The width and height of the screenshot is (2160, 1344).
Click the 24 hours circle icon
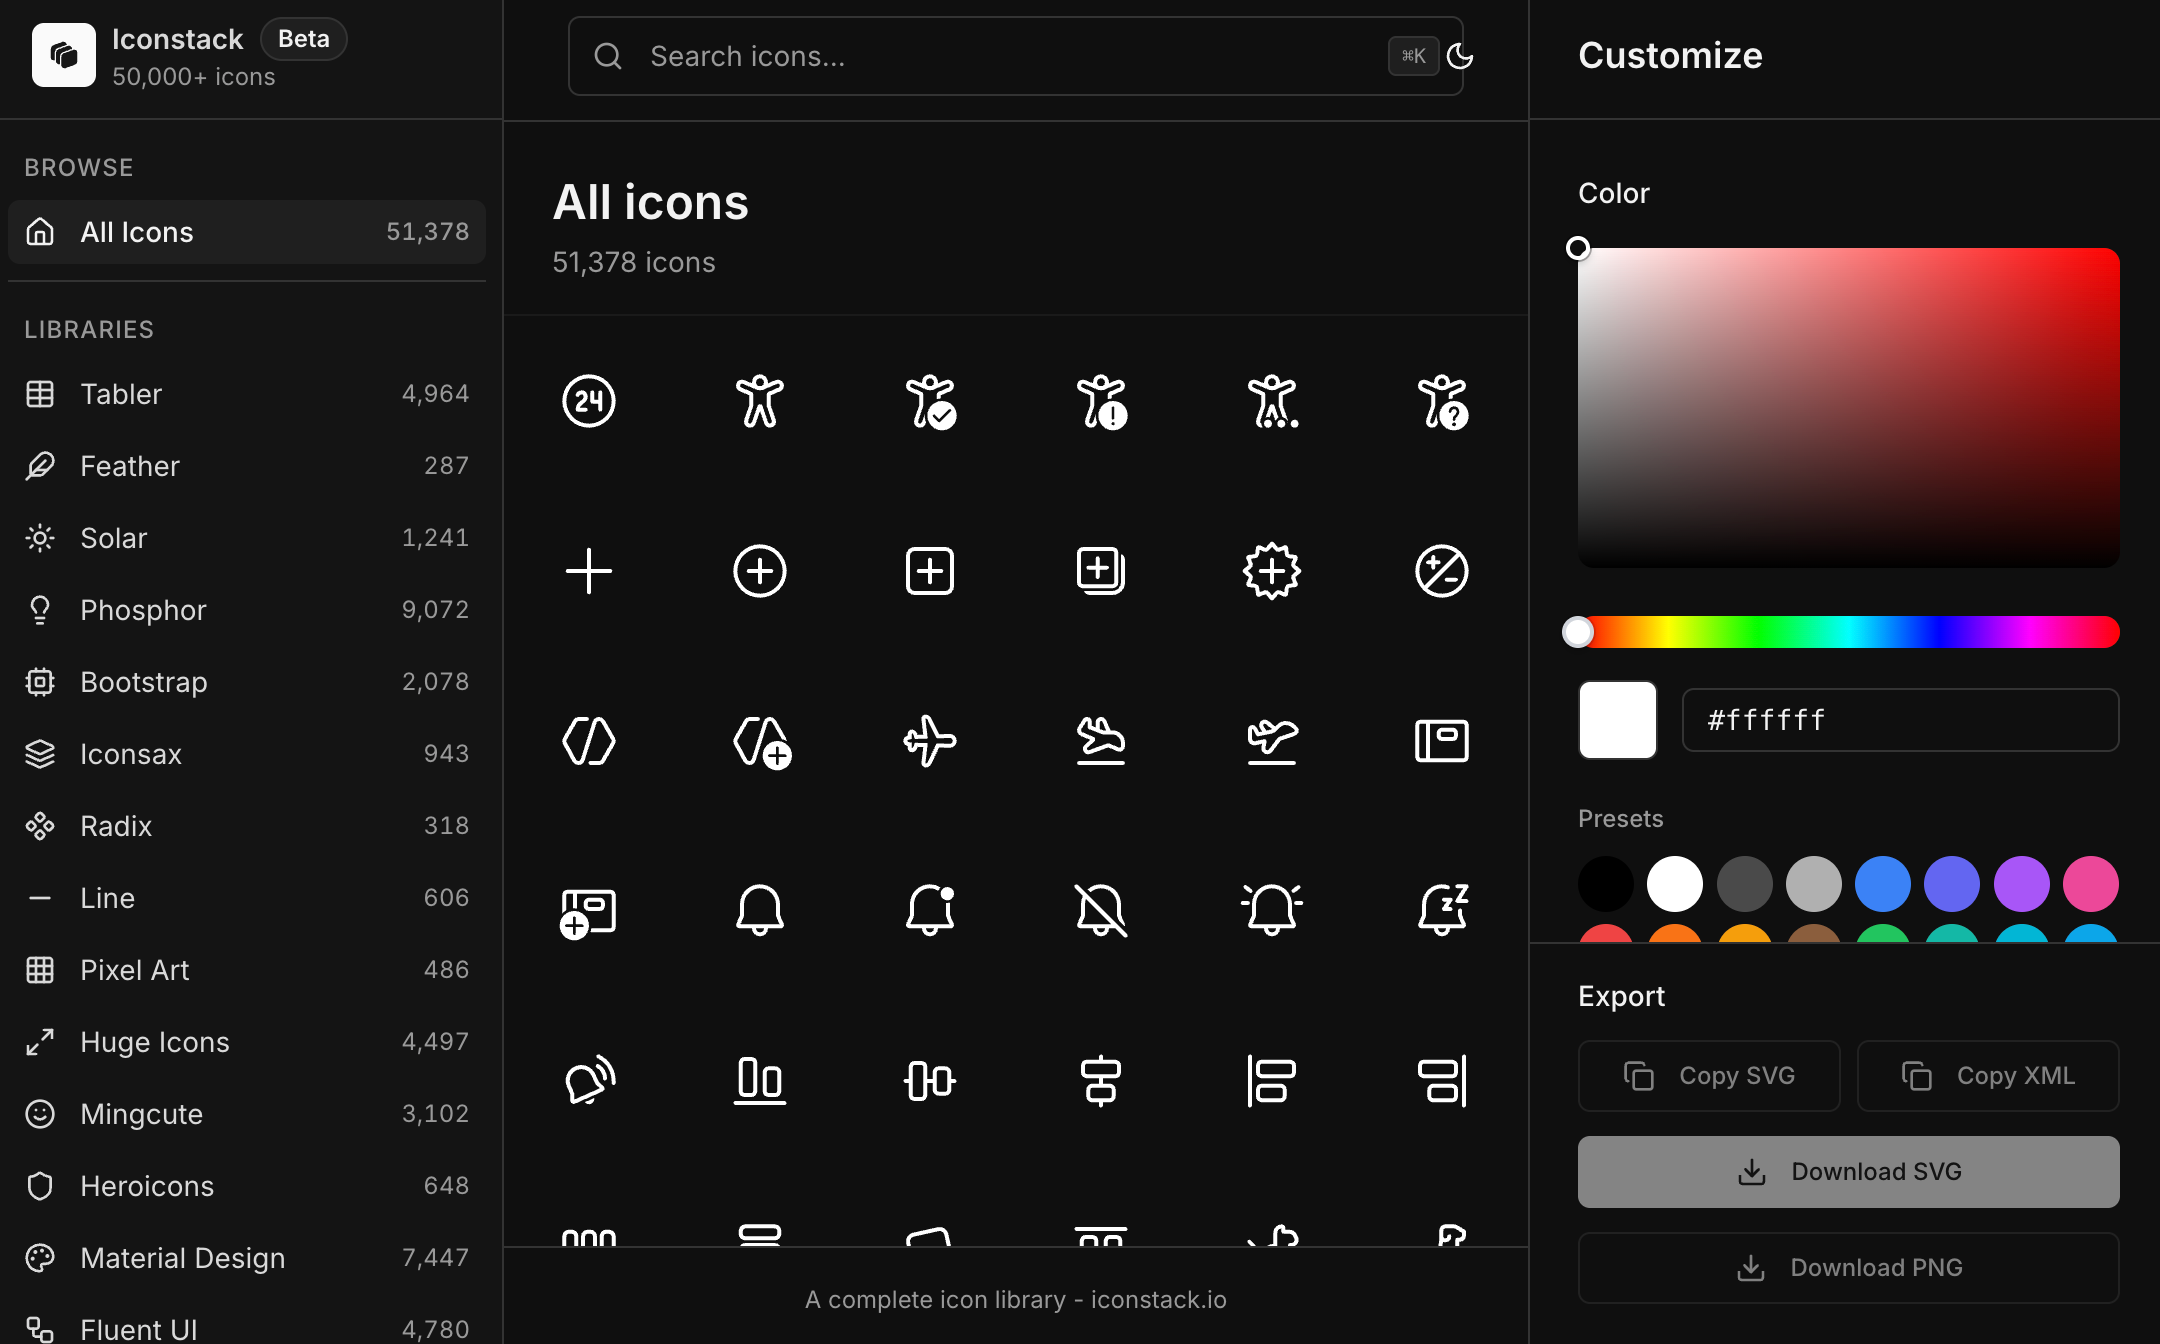pos(589,401)
